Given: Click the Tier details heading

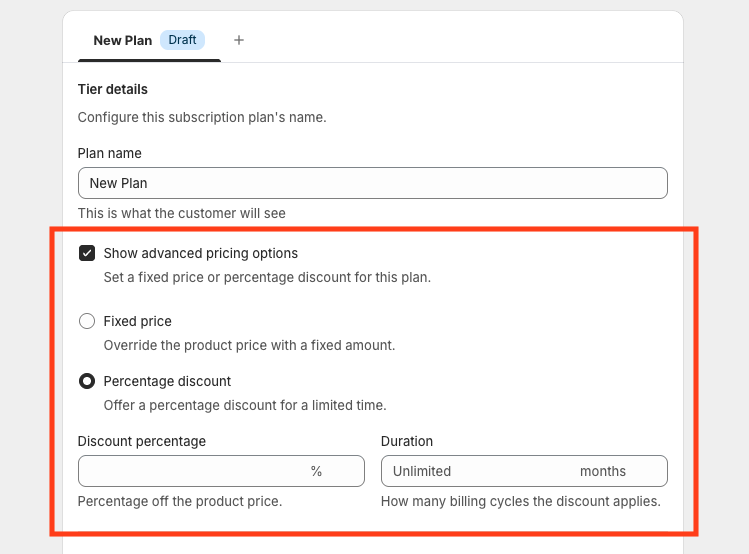Looking at the screenshot, I should click(113, 90).
